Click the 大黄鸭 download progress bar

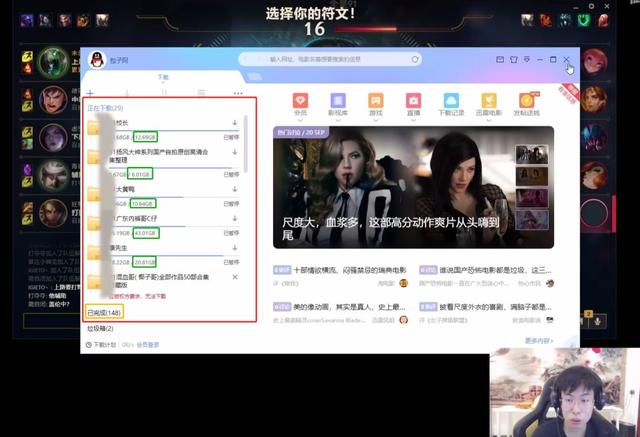[175, 197]
